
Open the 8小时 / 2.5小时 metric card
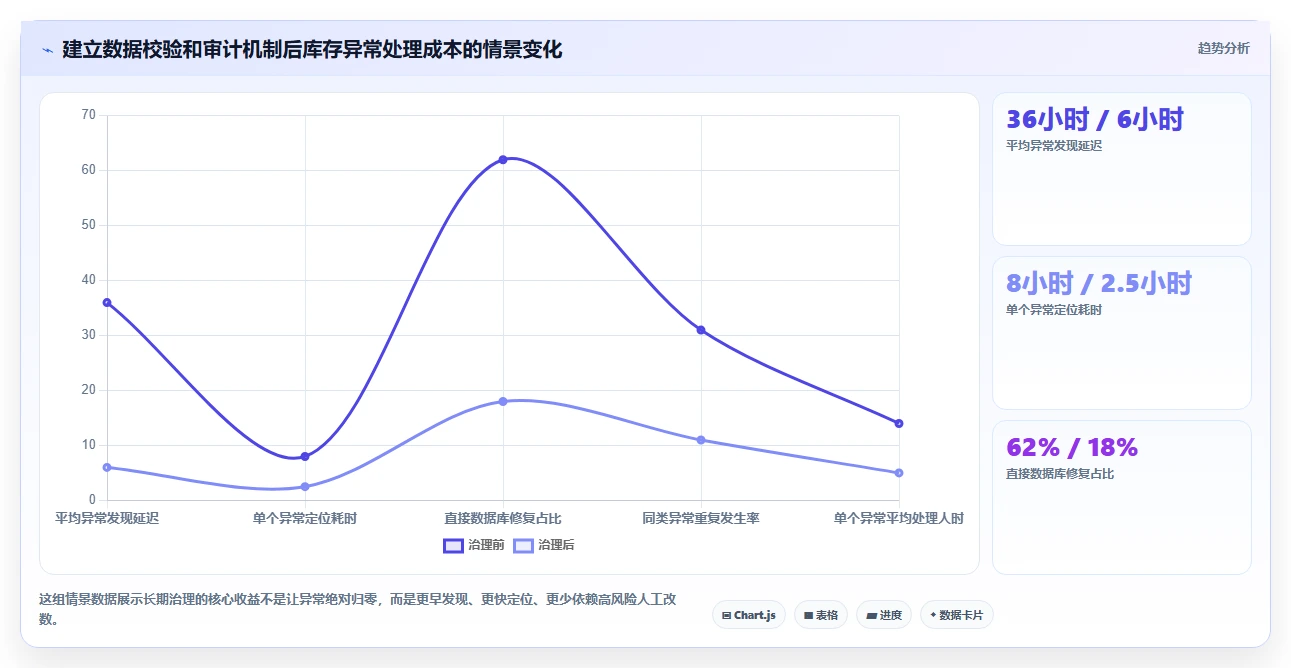pos(1121,333)
